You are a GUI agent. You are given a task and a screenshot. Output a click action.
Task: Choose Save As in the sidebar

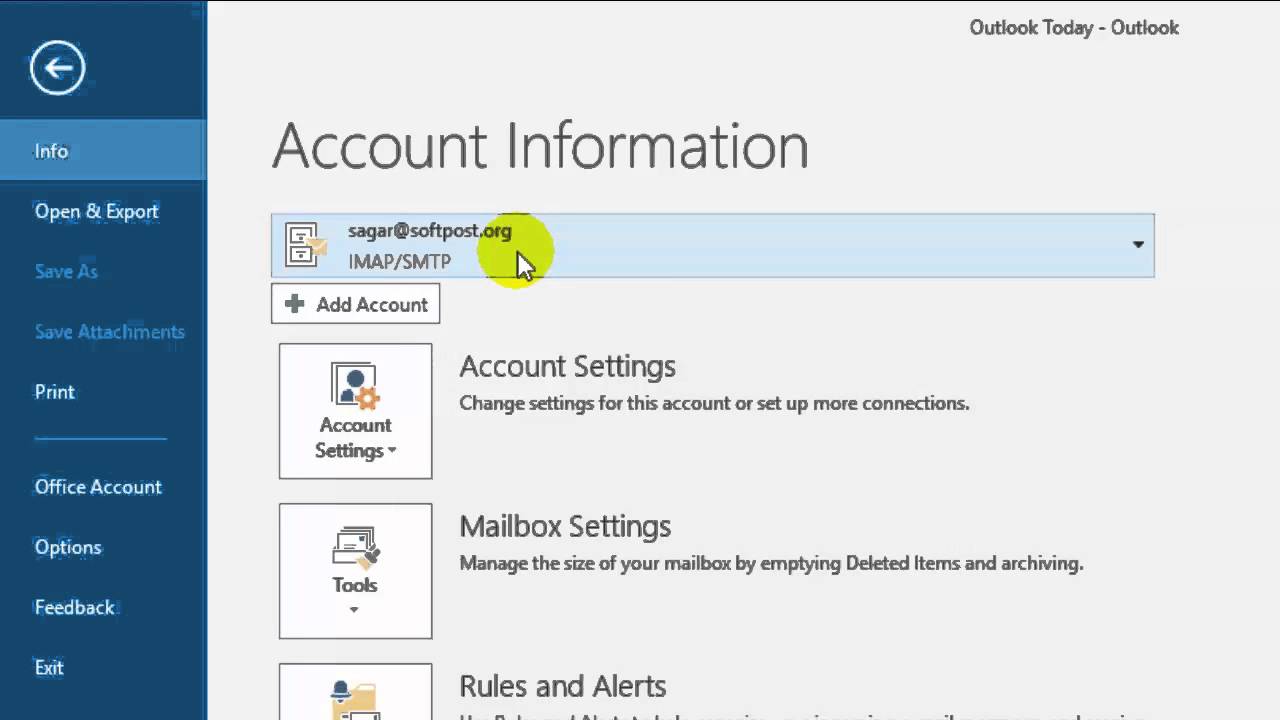point(66,271)
